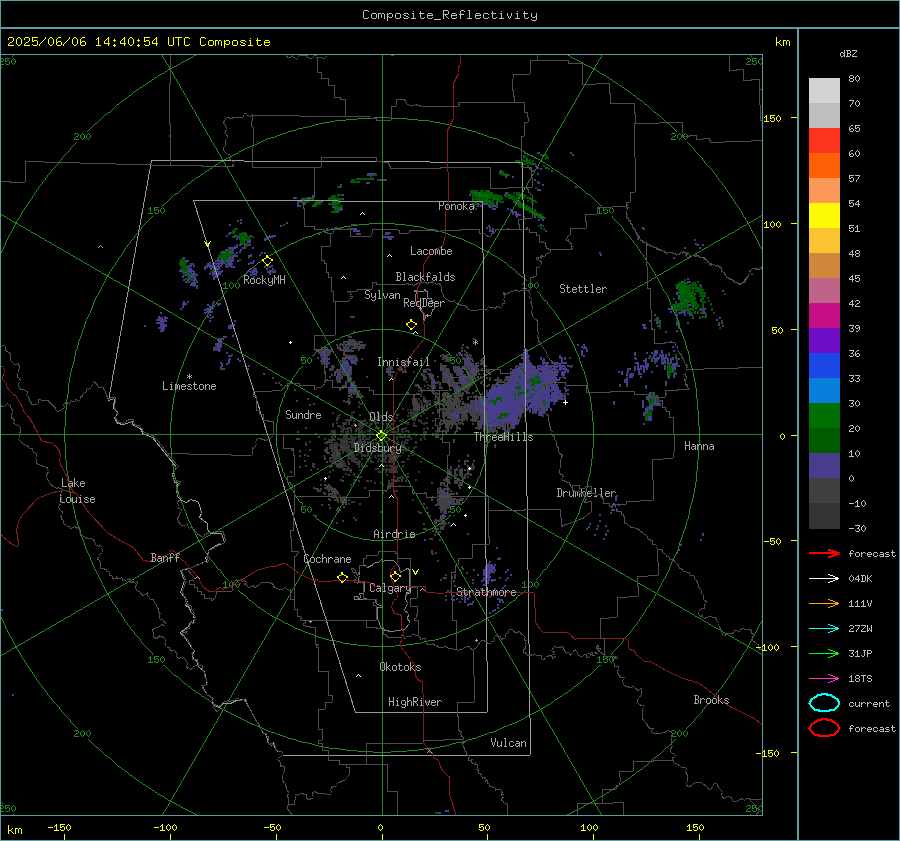
Task: Select the Cochrane label
Action: pyautogui.click(x=327, y=559)
